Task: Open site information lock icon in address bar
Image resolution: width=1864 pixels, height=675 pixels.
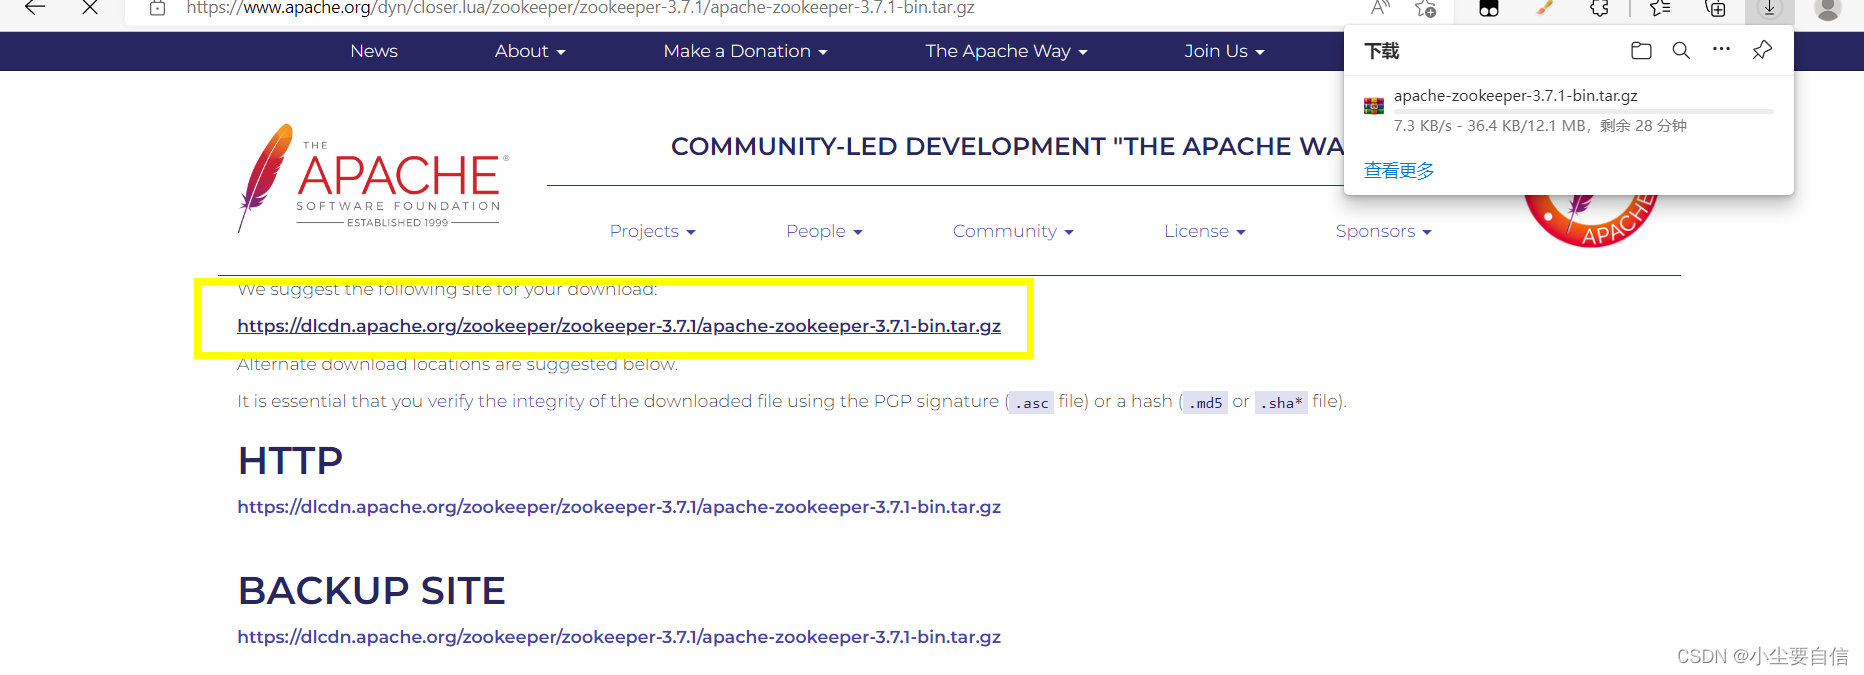Action: click(157, 8)
